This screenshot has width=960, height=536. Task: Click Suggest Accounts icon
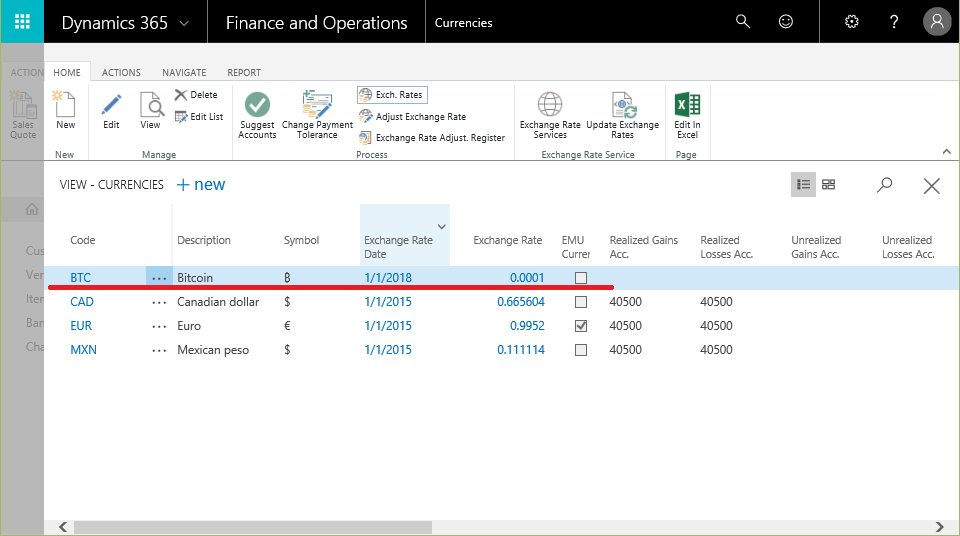coord(257,115)
